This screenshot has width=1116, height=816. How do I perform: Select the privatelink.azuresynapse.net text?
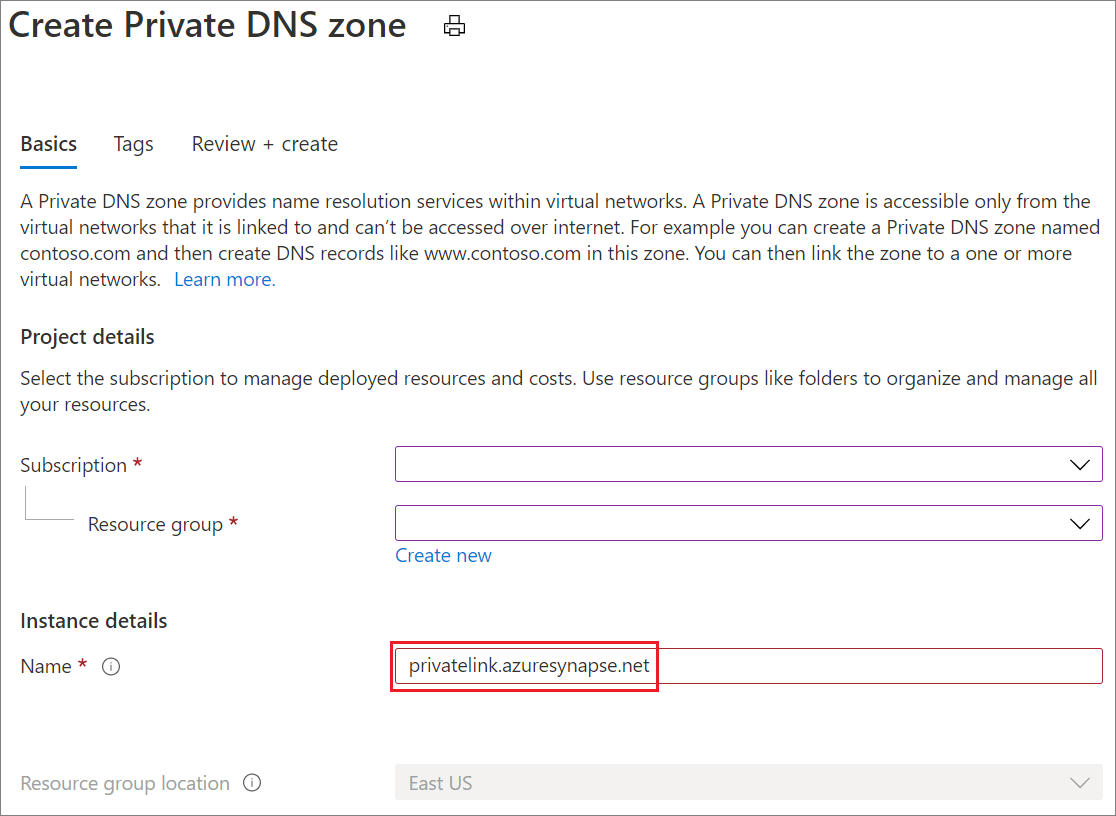(x=525, y=666)
